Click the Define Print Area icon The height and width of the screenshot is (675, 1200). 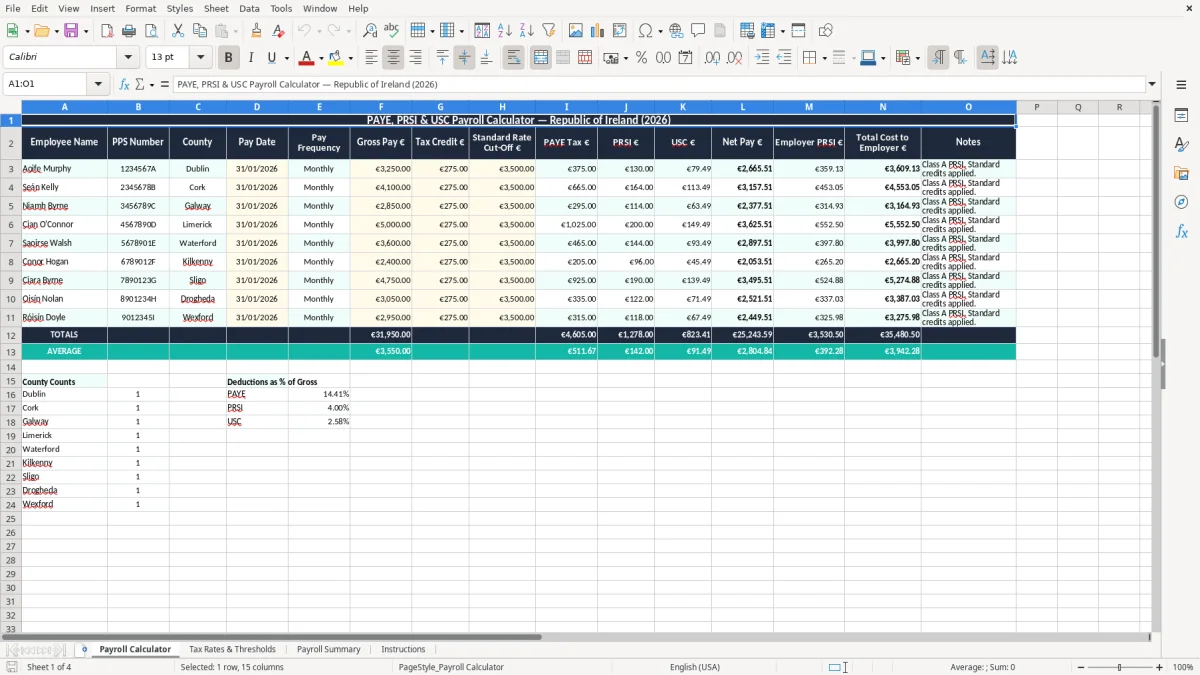[x=747, y=31]
